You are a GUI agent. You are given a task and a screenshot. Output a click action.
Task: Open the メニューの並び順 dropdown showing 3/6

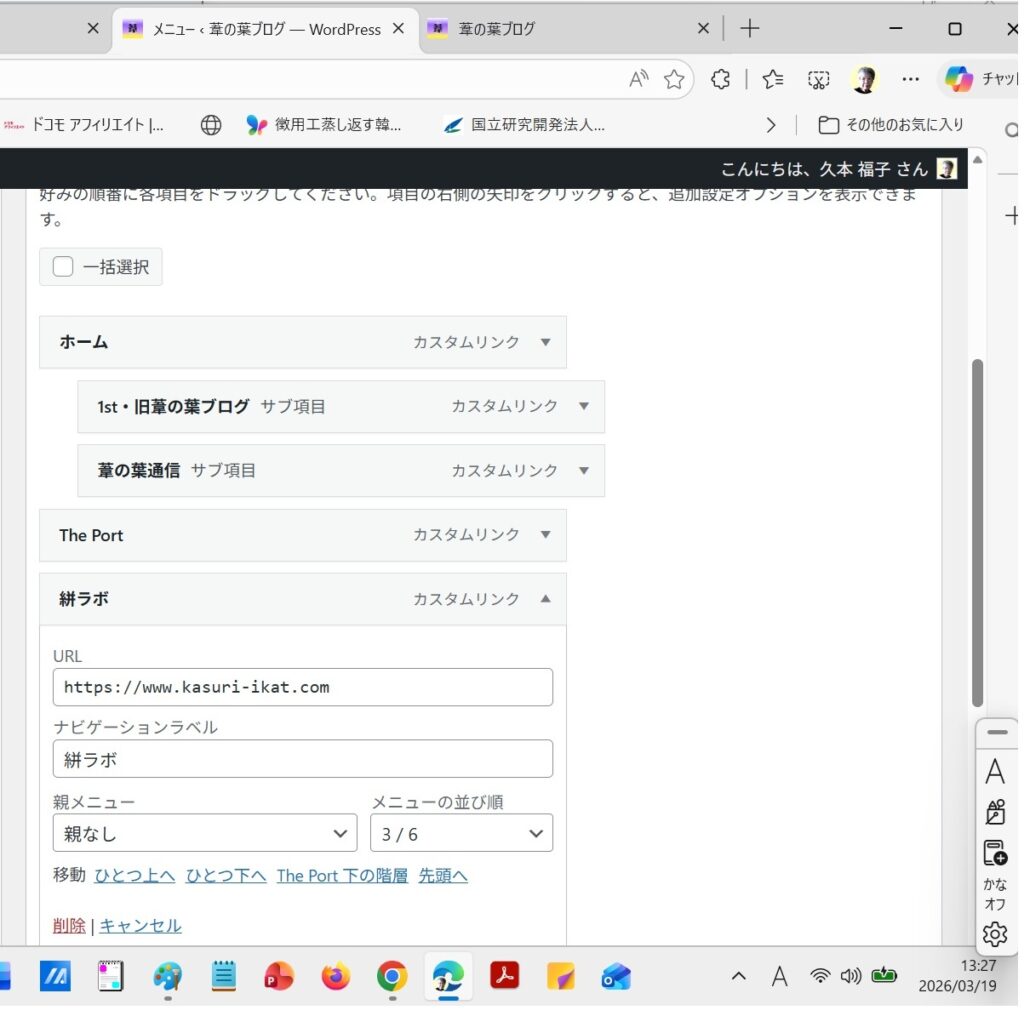[462, 833]
